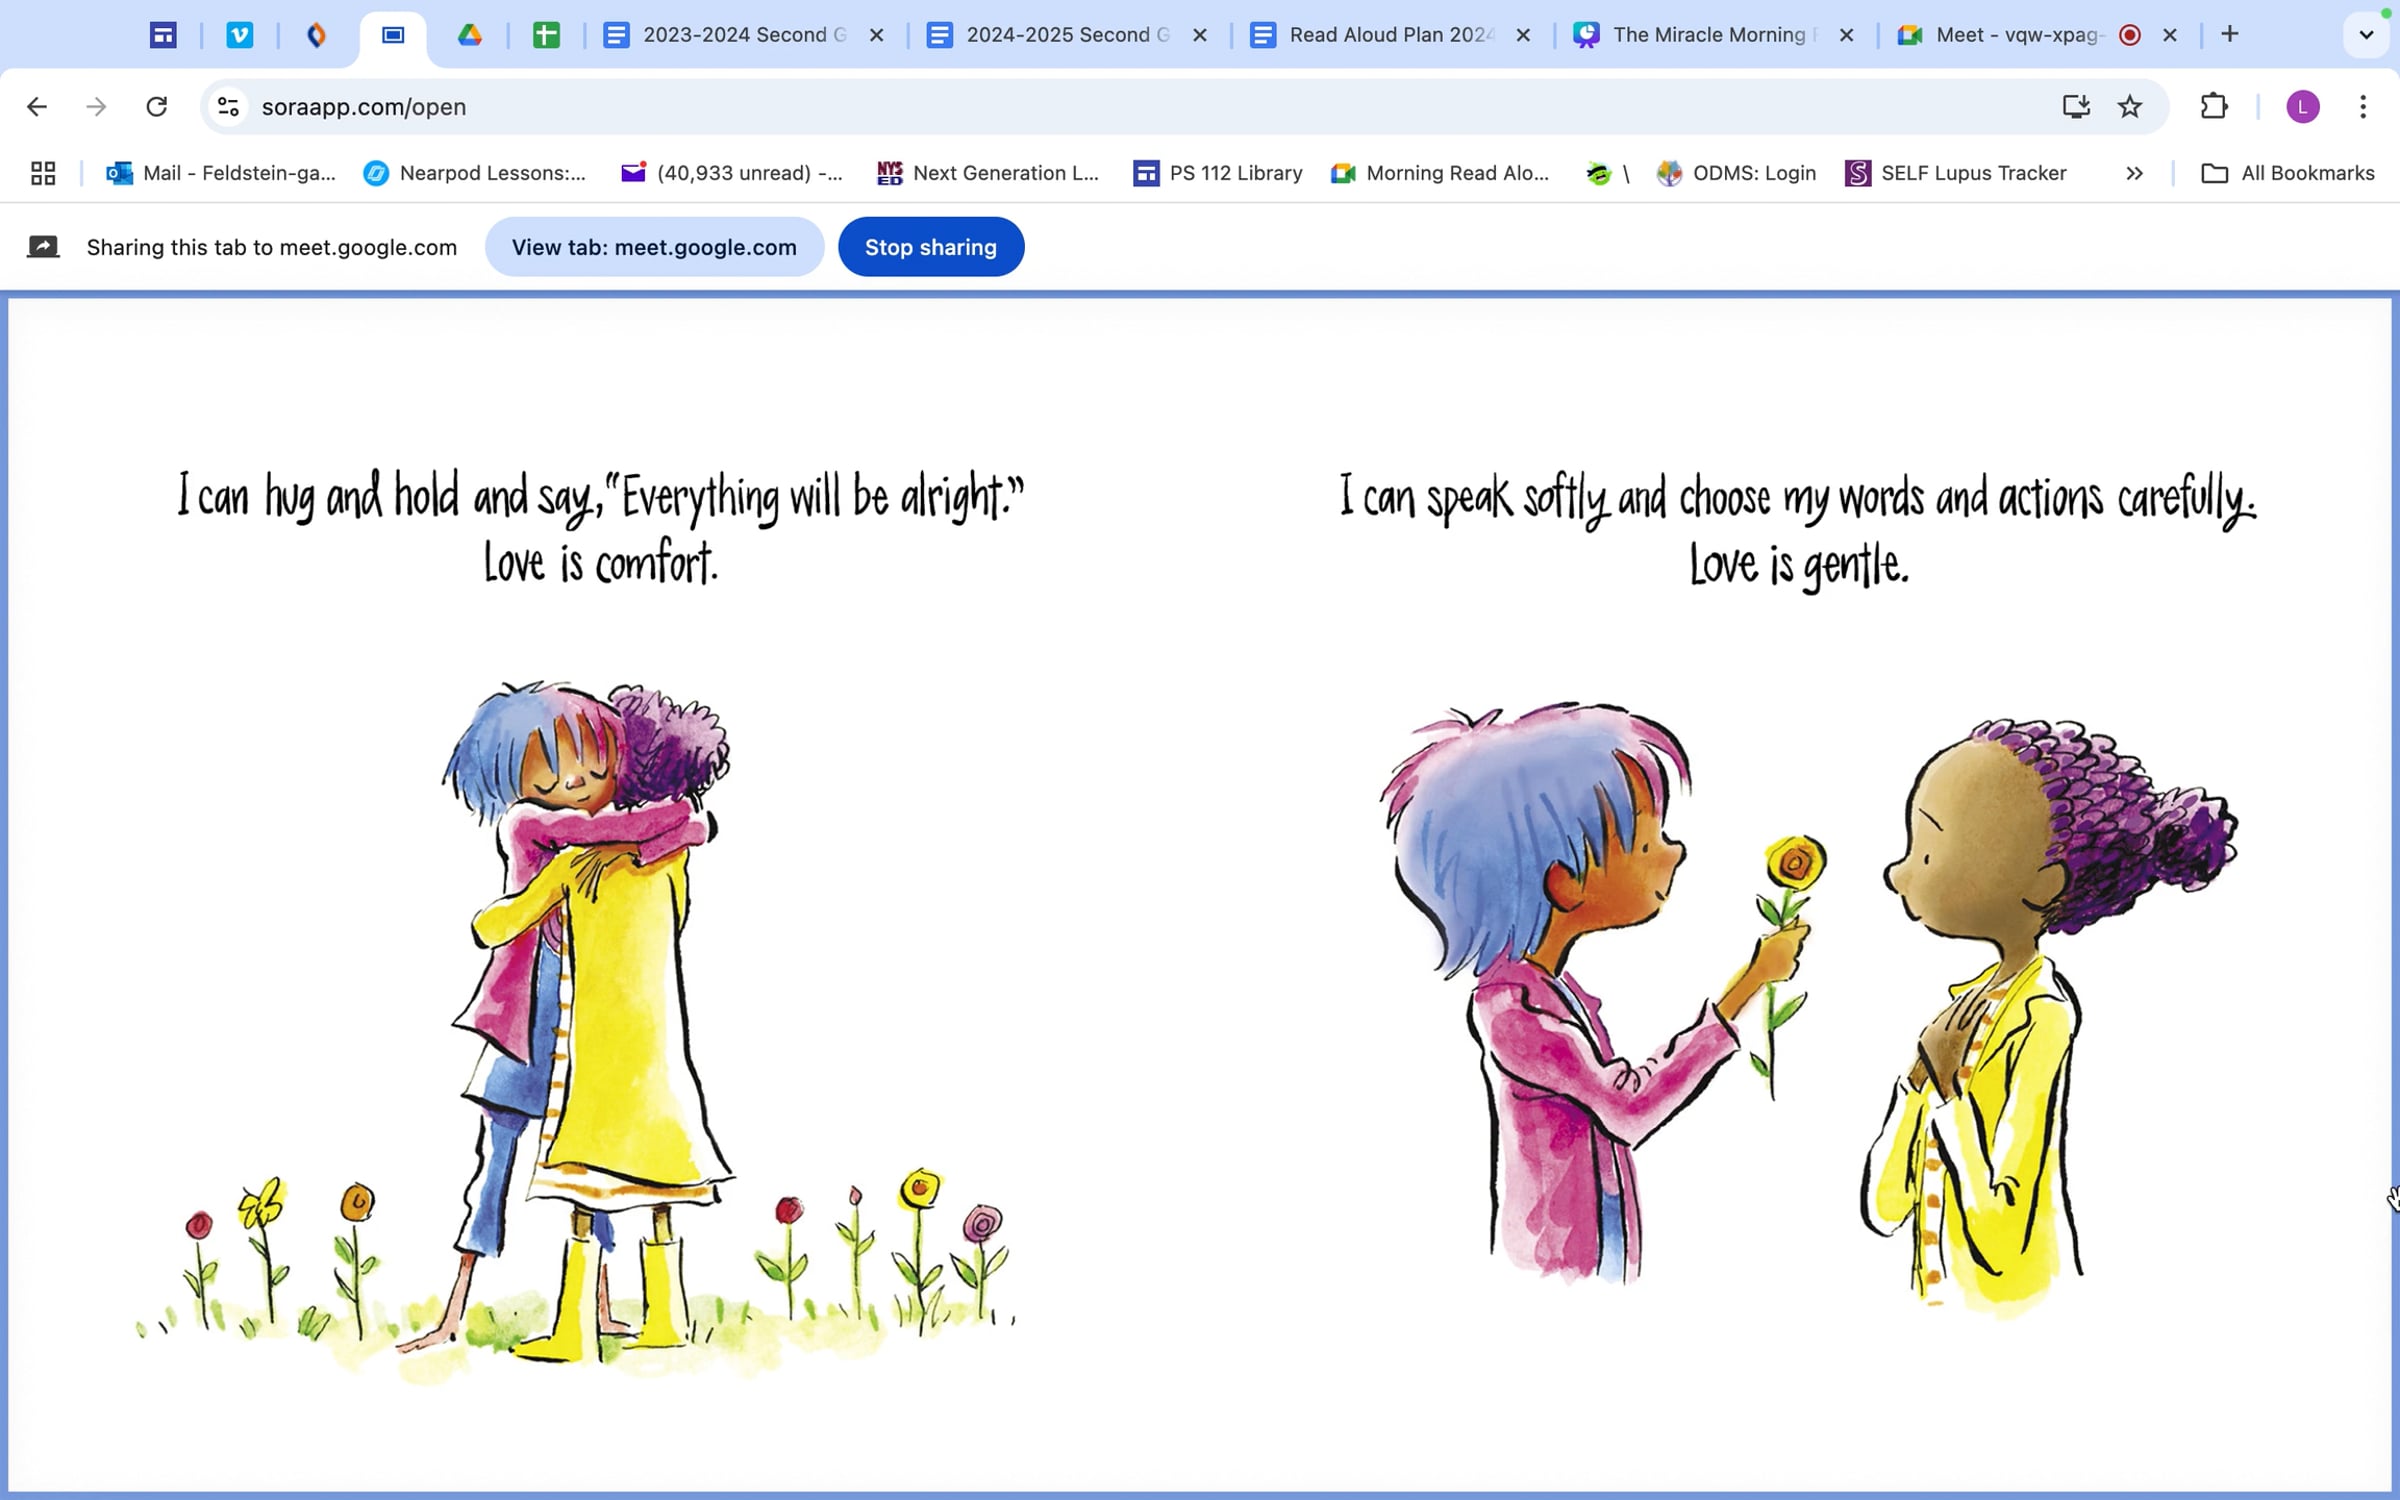The image size is (2400, 1500).
Task: Close the 2023-2024 Second G tab
Action: (877, 35)
